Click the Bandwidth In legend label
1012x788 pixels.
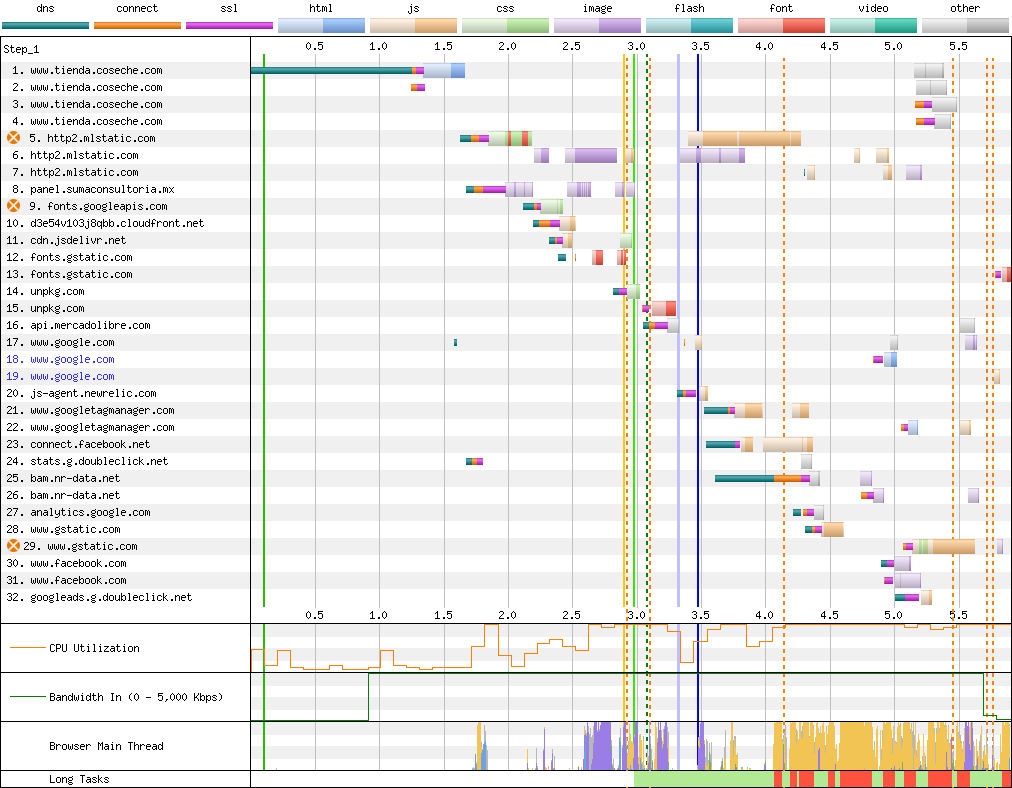(136, 697)
